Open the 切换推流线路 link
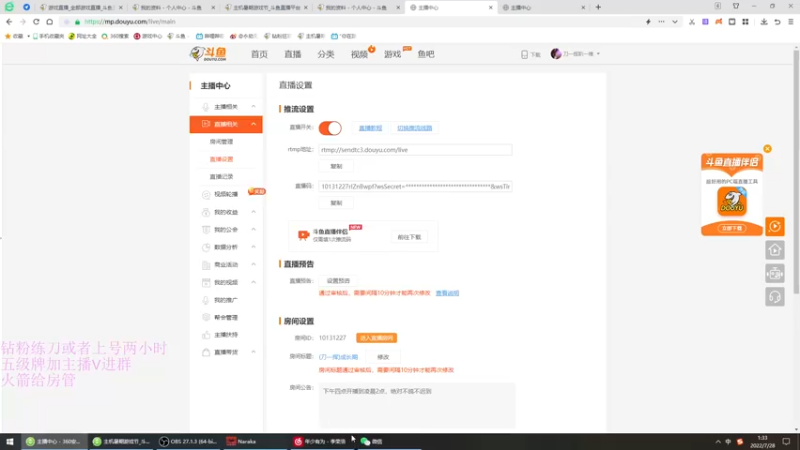 coord(415,128)
